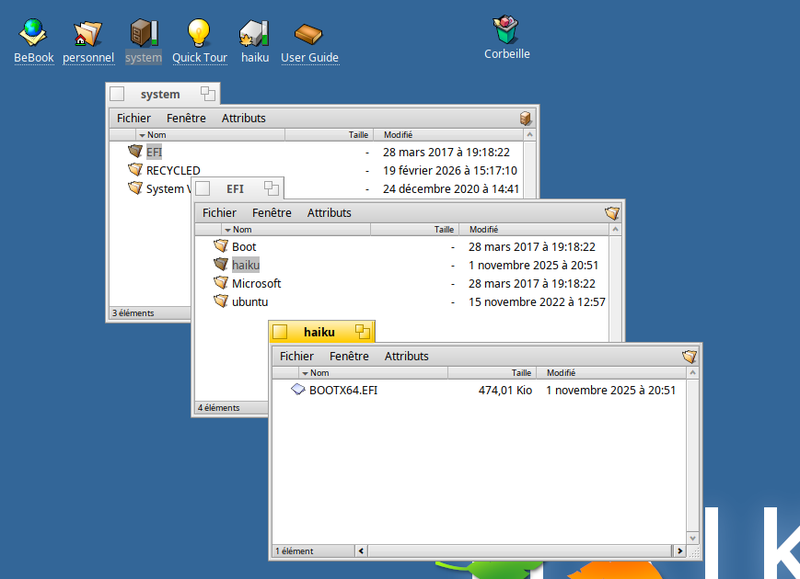
Task: Sort the EFI window by the Modifié column
Action: tap(483, 229)
